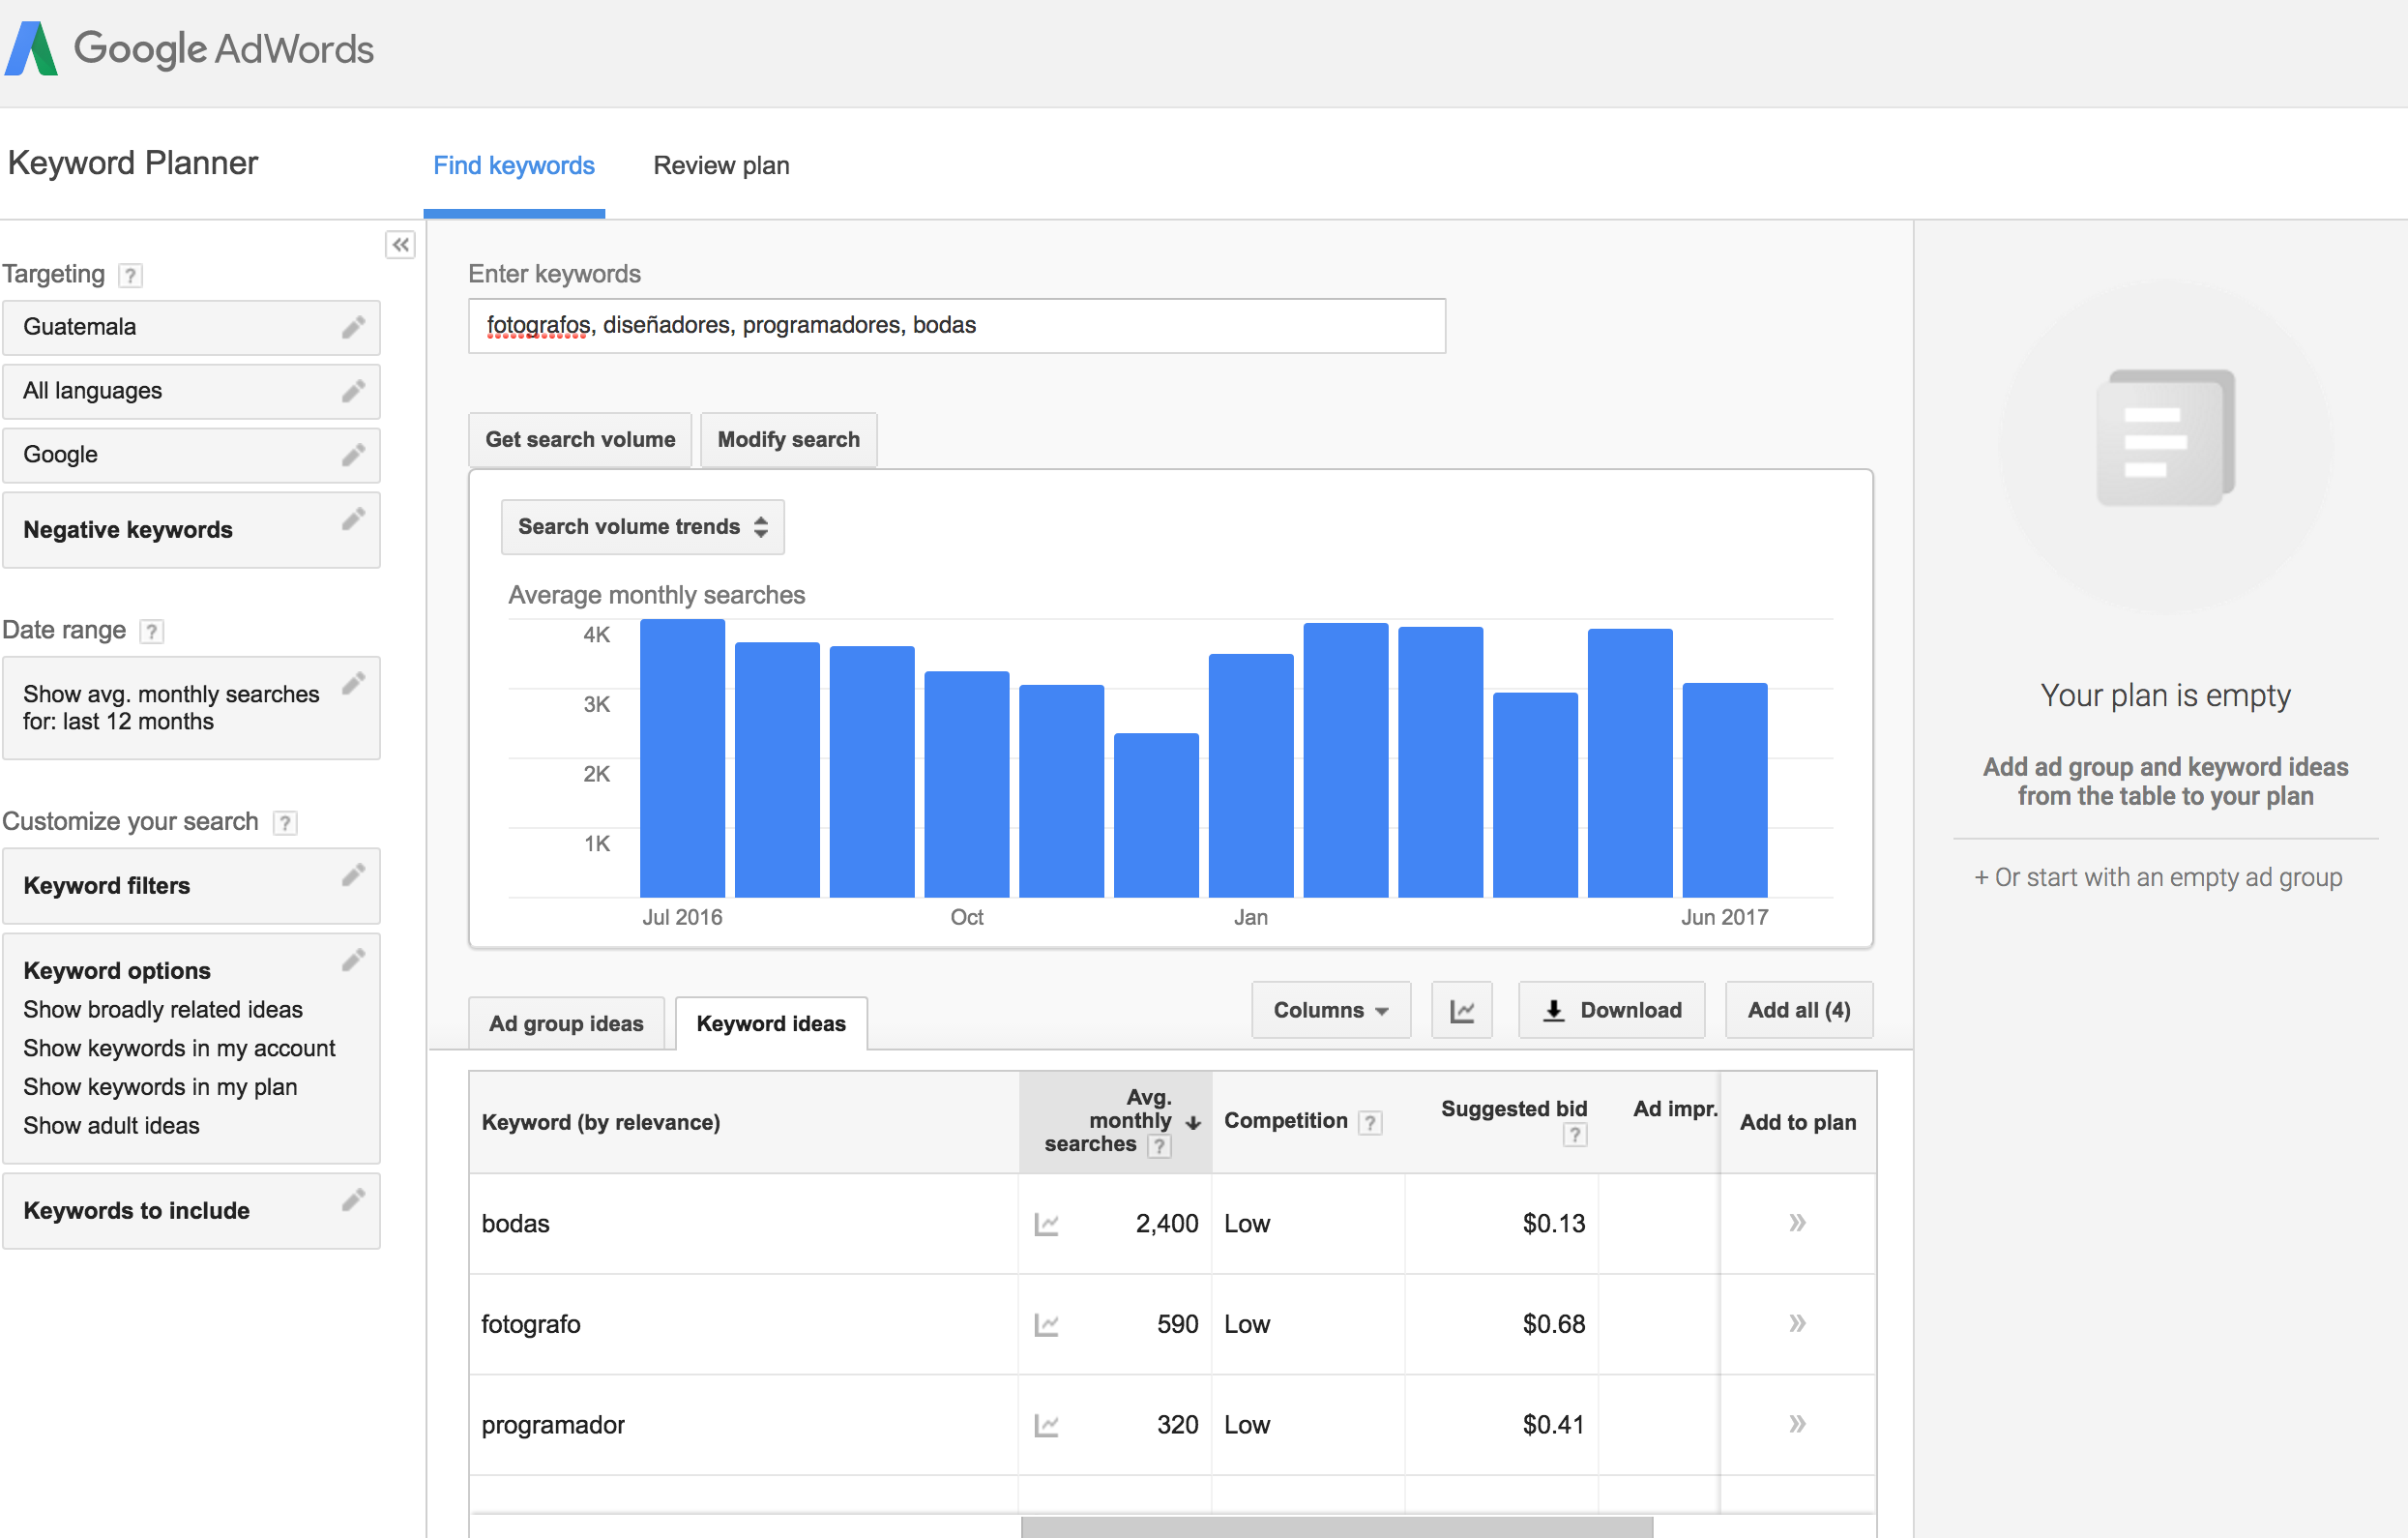
Task: Show trend chart for programador row
Action: click(x=1046, y=1425)
